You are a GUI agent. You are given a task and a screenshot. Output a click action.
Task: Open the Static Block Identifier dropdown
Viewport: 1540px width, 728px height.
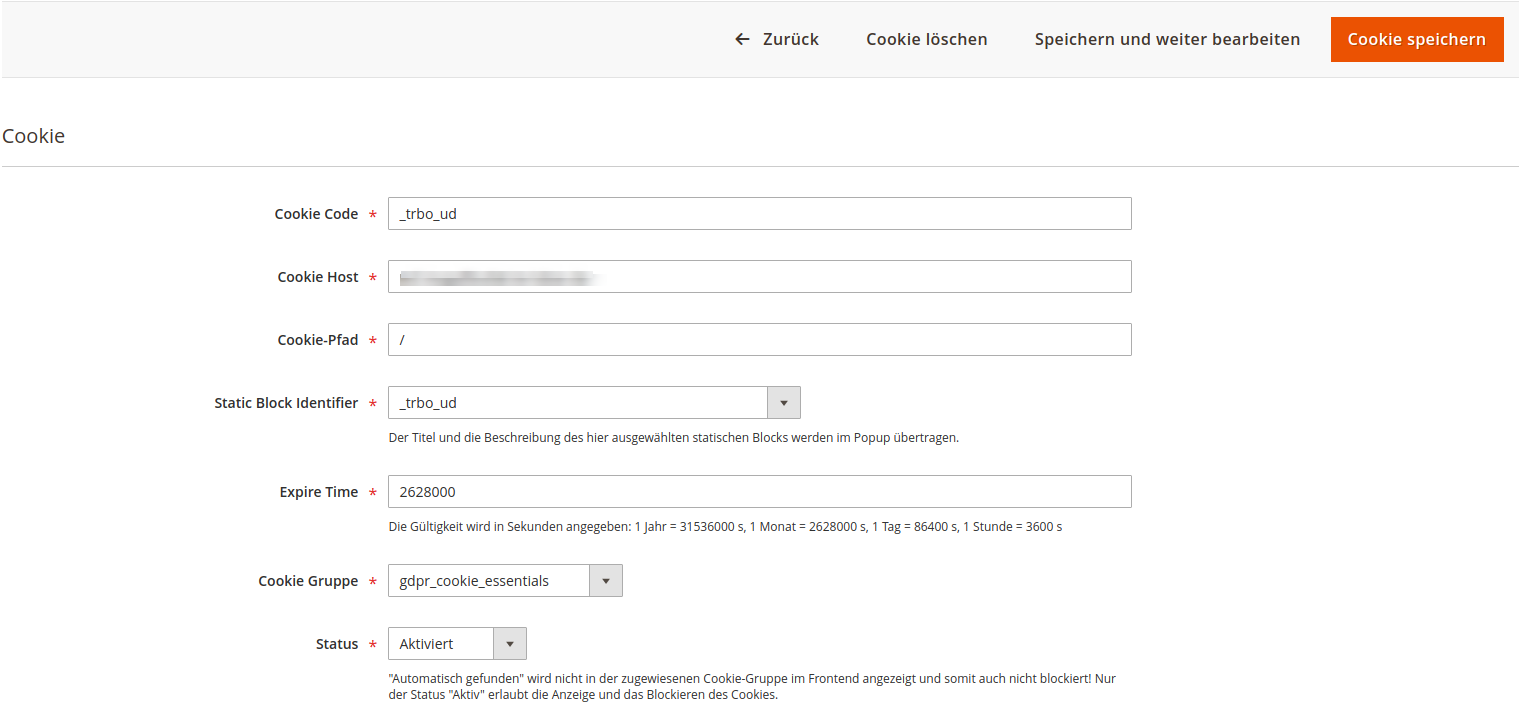[x=594, y=403]
